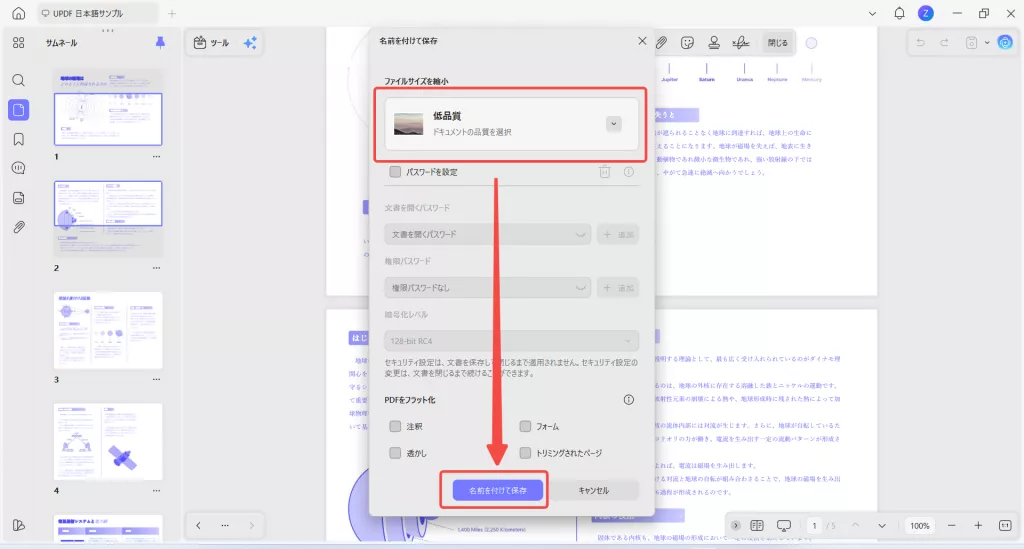Toggle the fit-to-page icon at bottom right

point(1005,525)
